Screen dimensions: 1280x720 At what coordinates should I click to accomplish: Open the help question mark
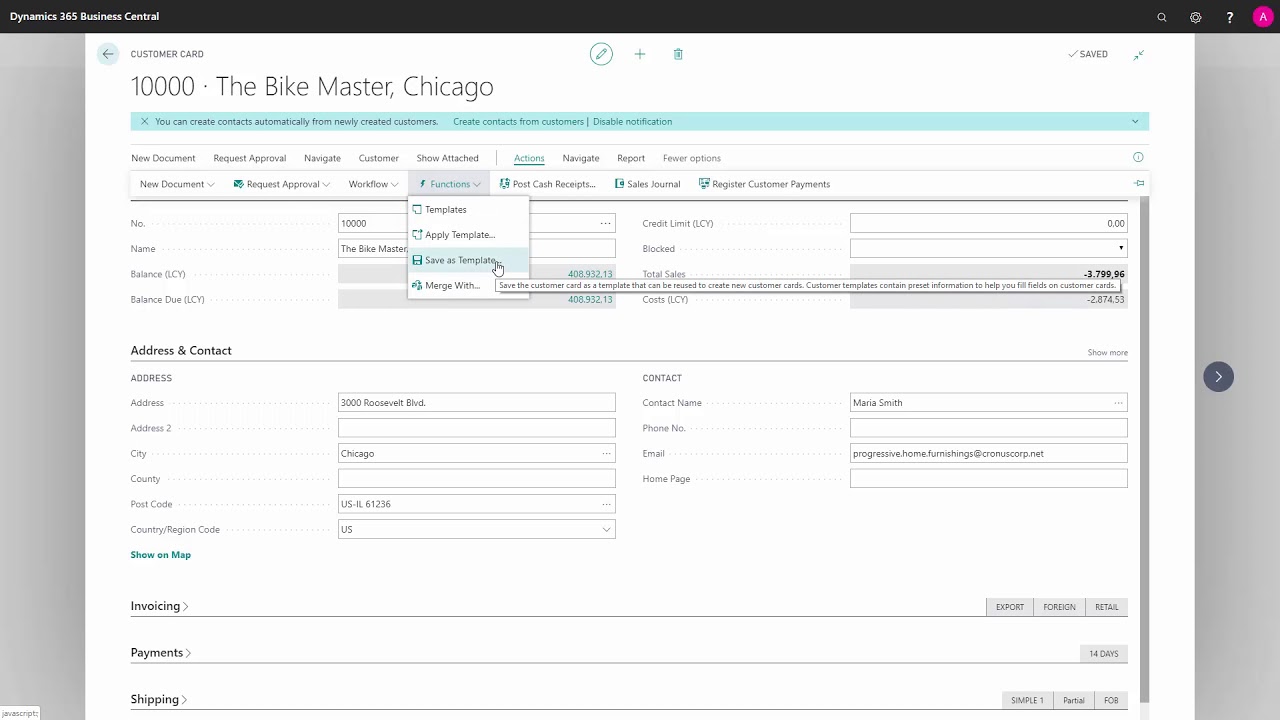(x=1229, y=17)
